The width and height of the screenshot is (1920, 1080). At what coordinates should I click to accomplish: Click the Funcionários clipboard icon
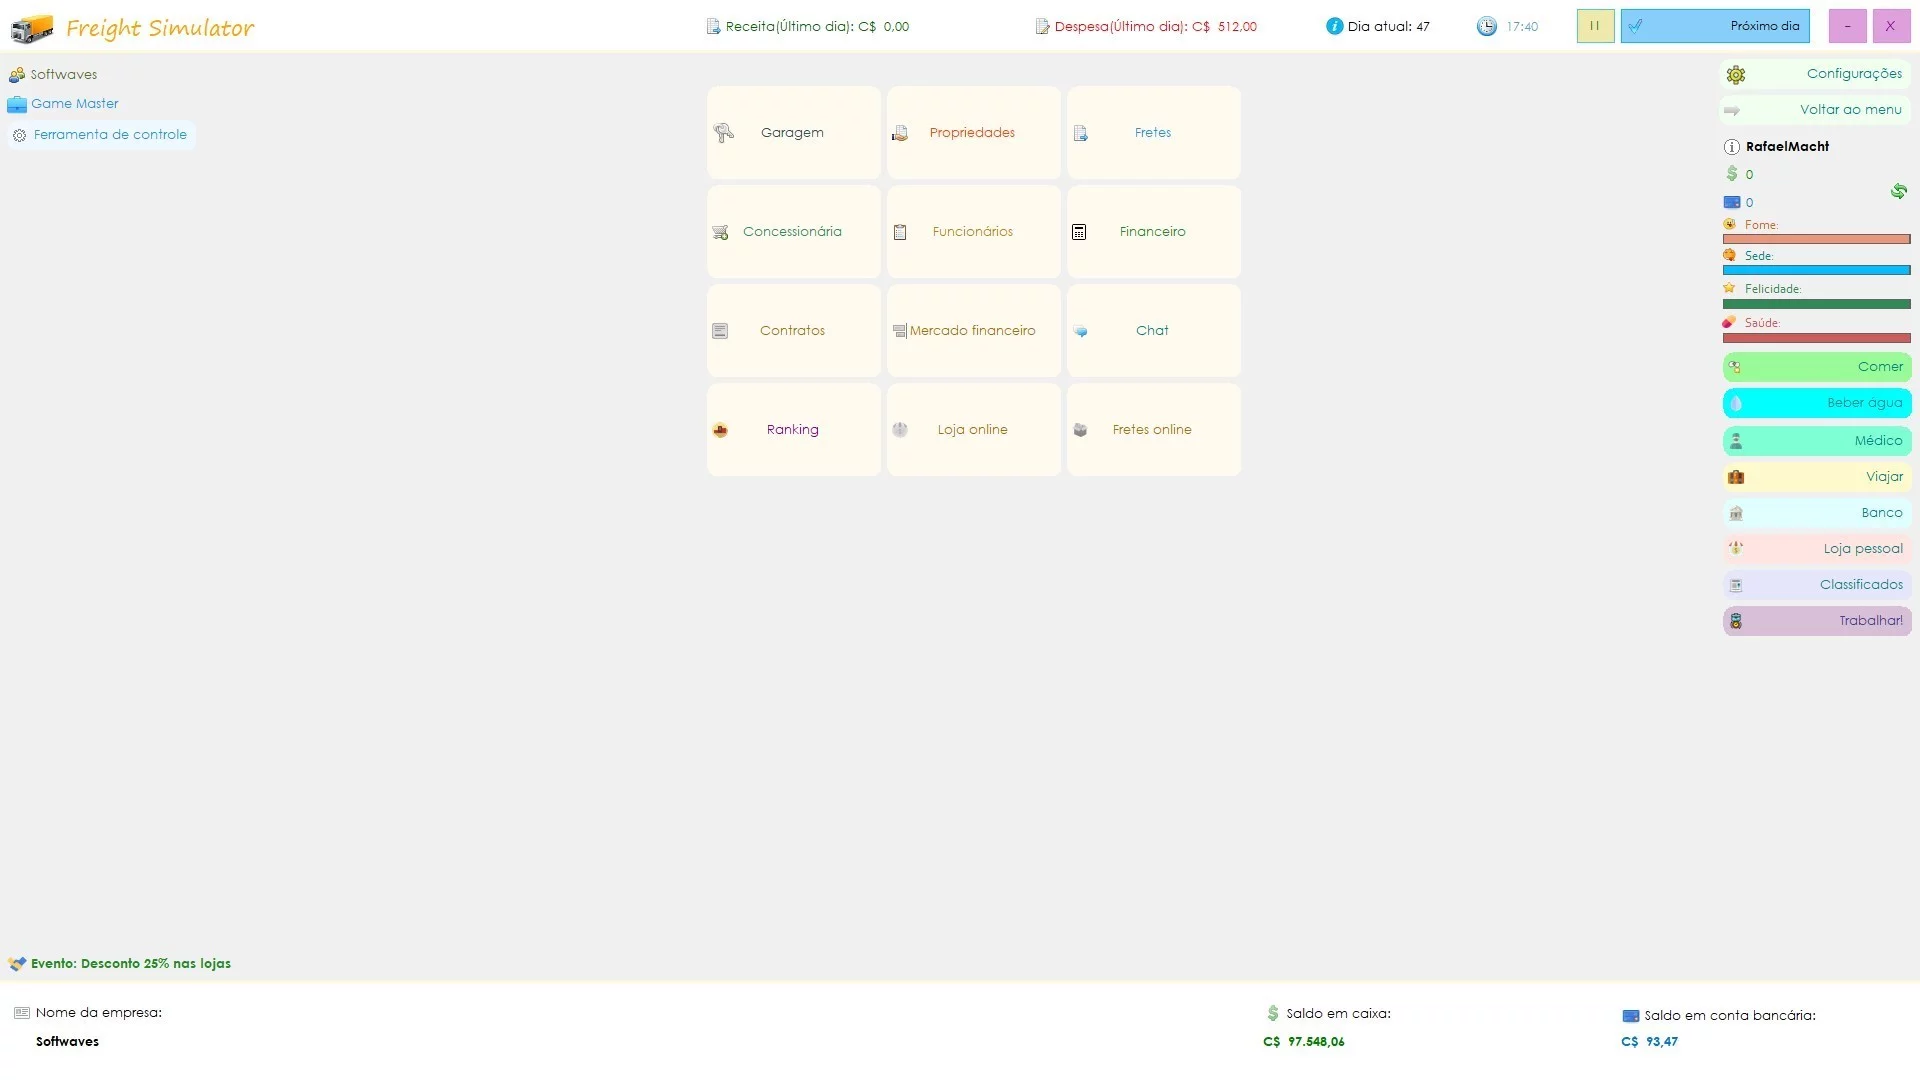[x=900, y=232]
